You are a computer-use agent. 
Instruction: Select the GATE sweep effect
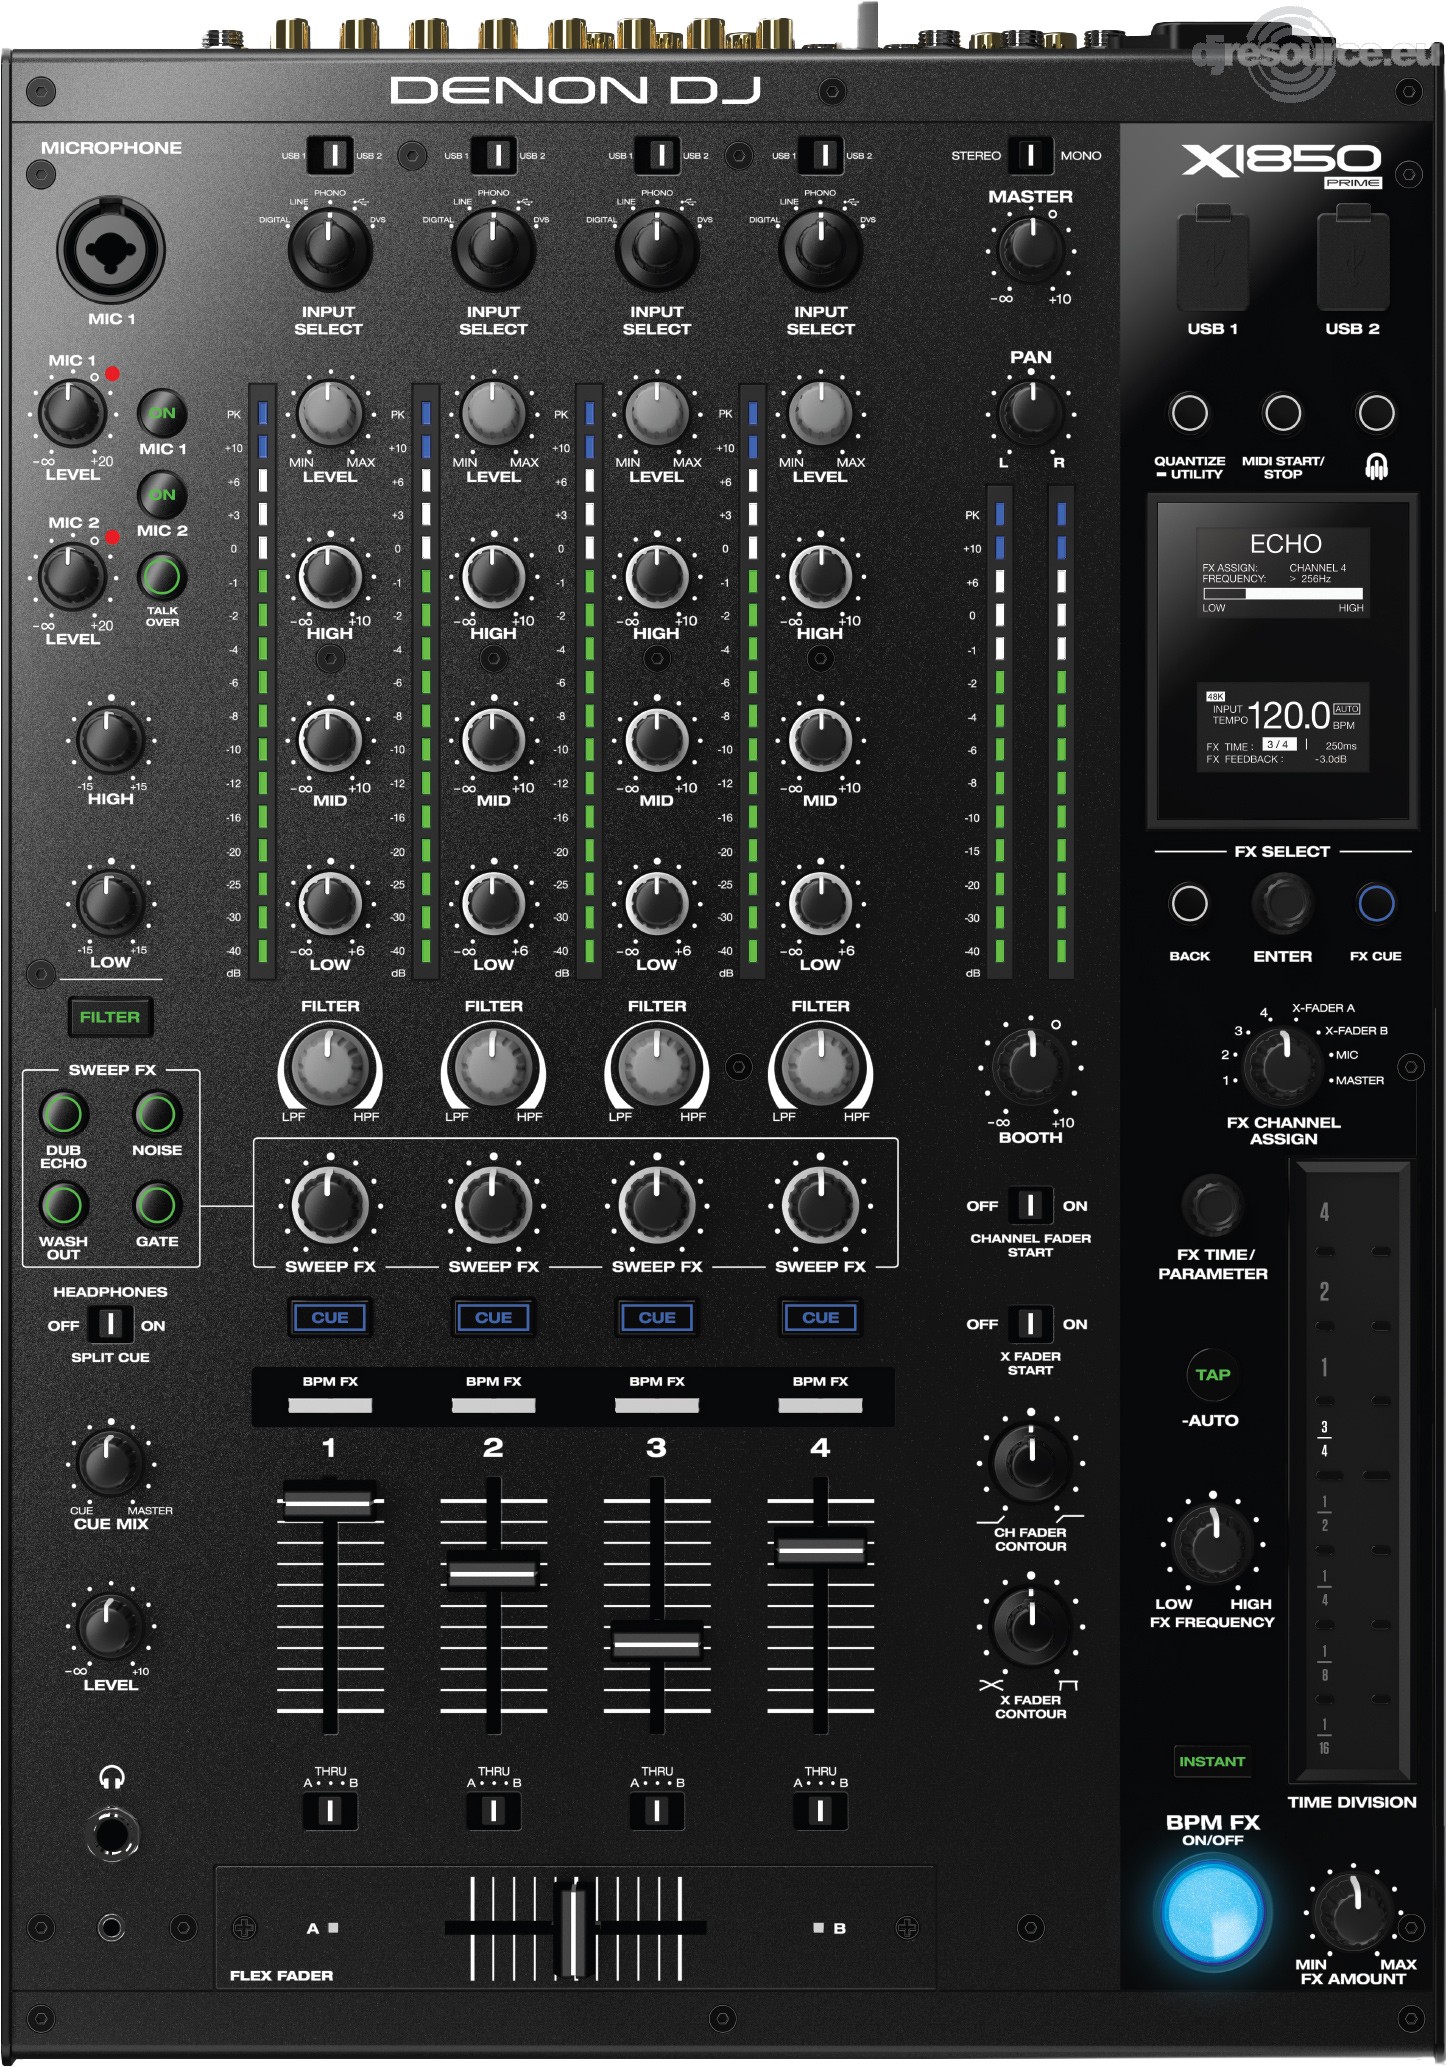157,1205
